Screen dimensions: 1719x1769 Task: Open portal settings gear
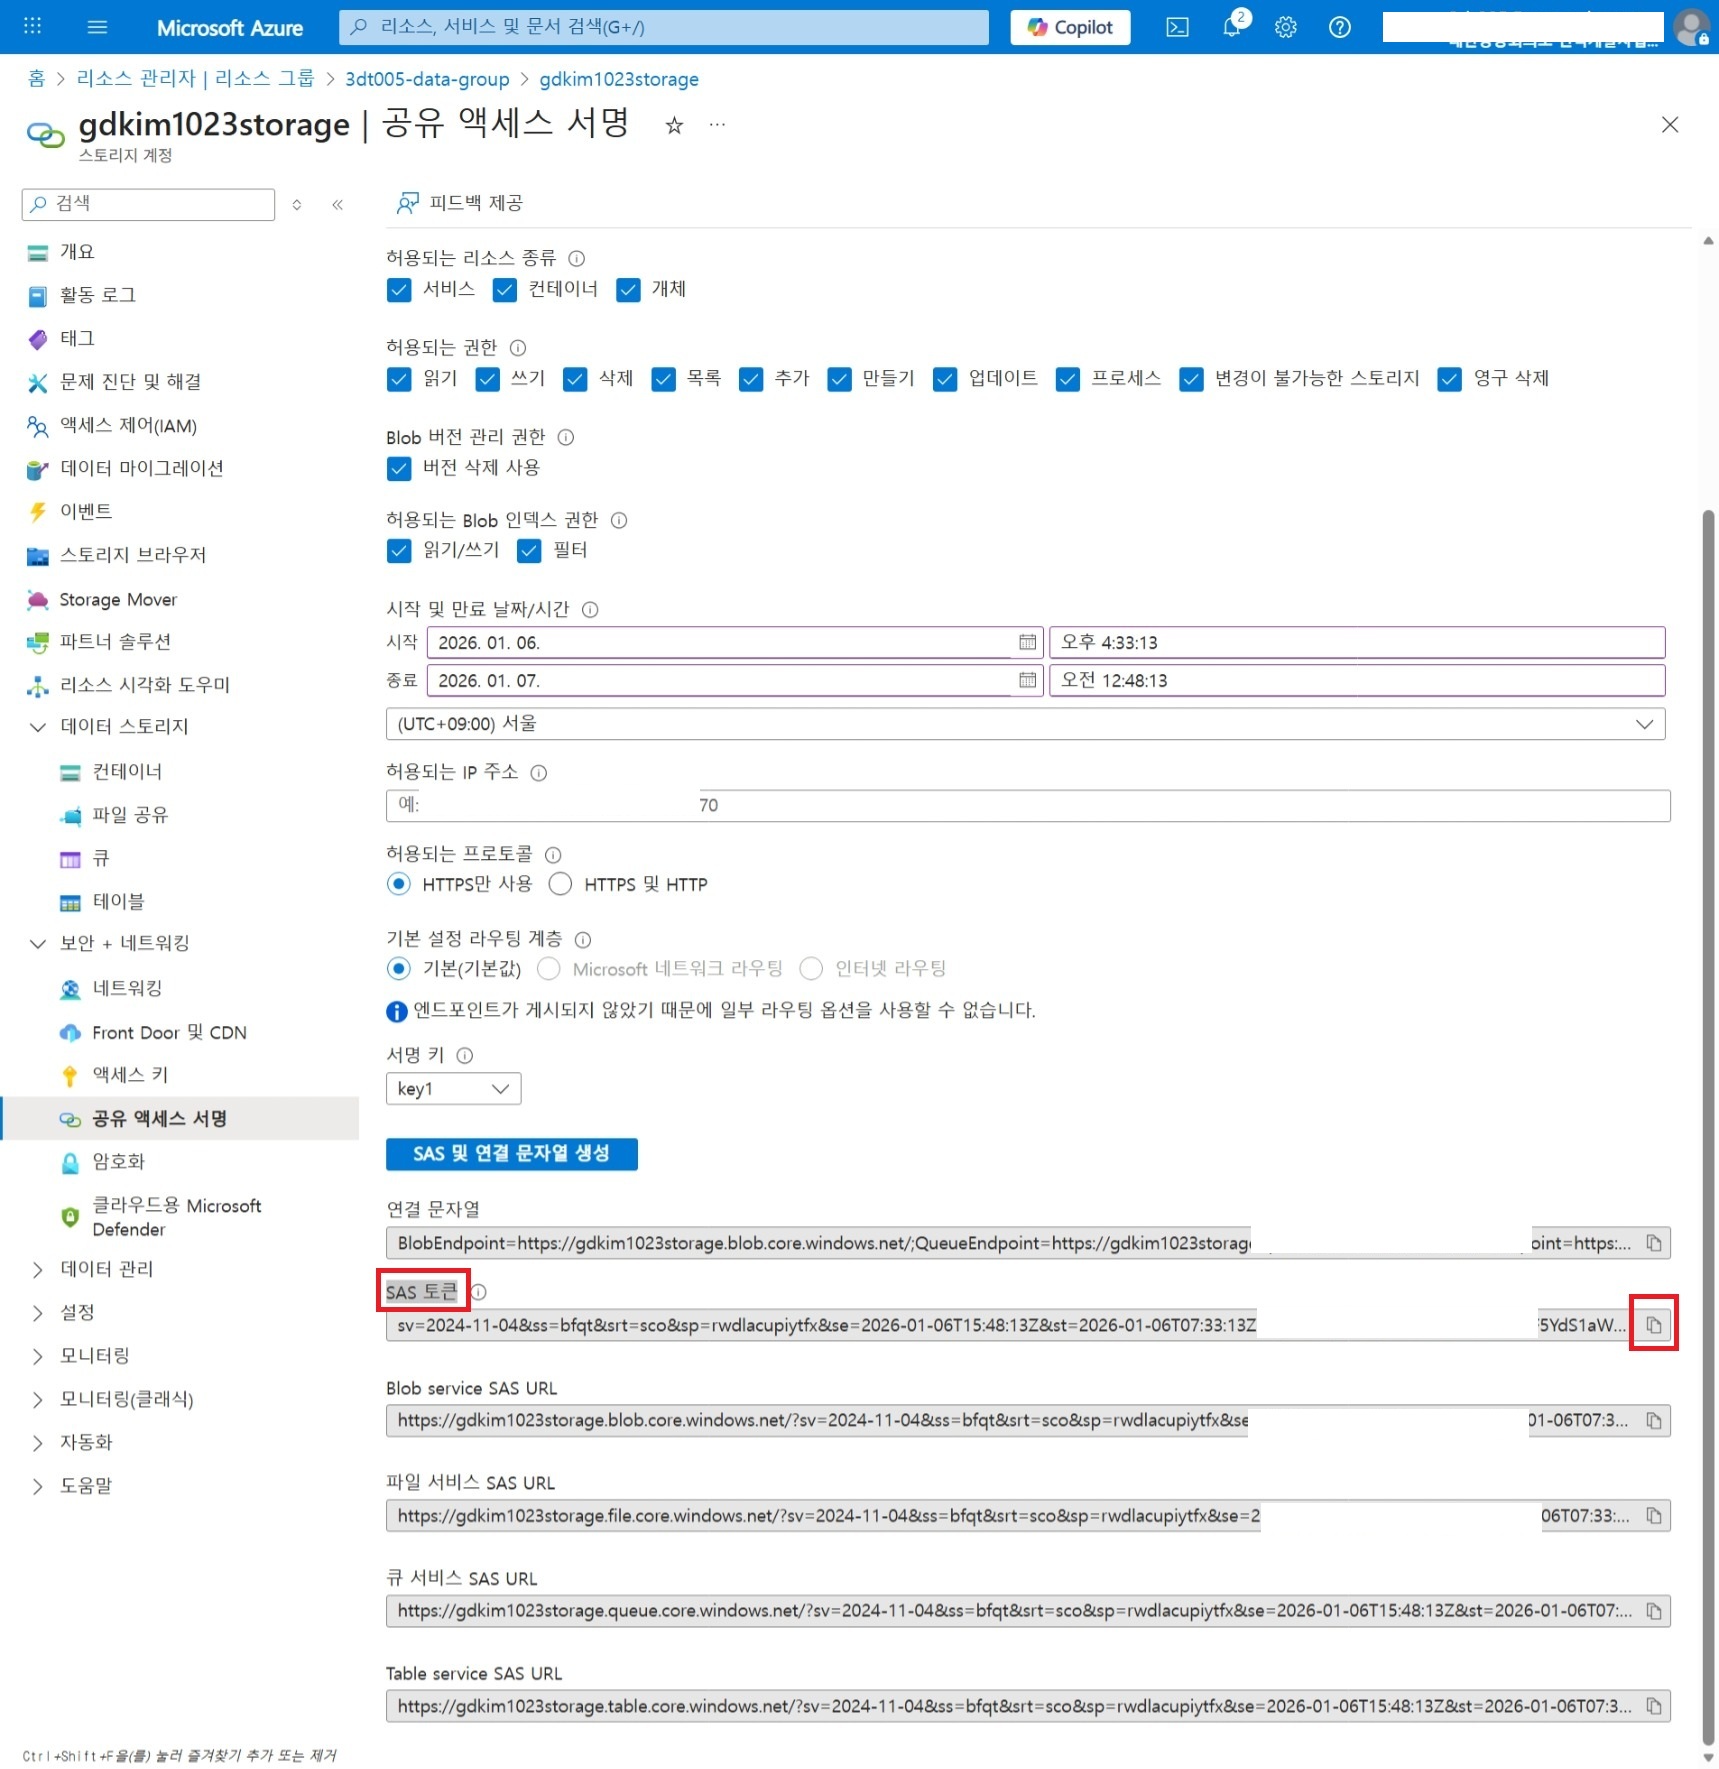tap(1286, 27)
